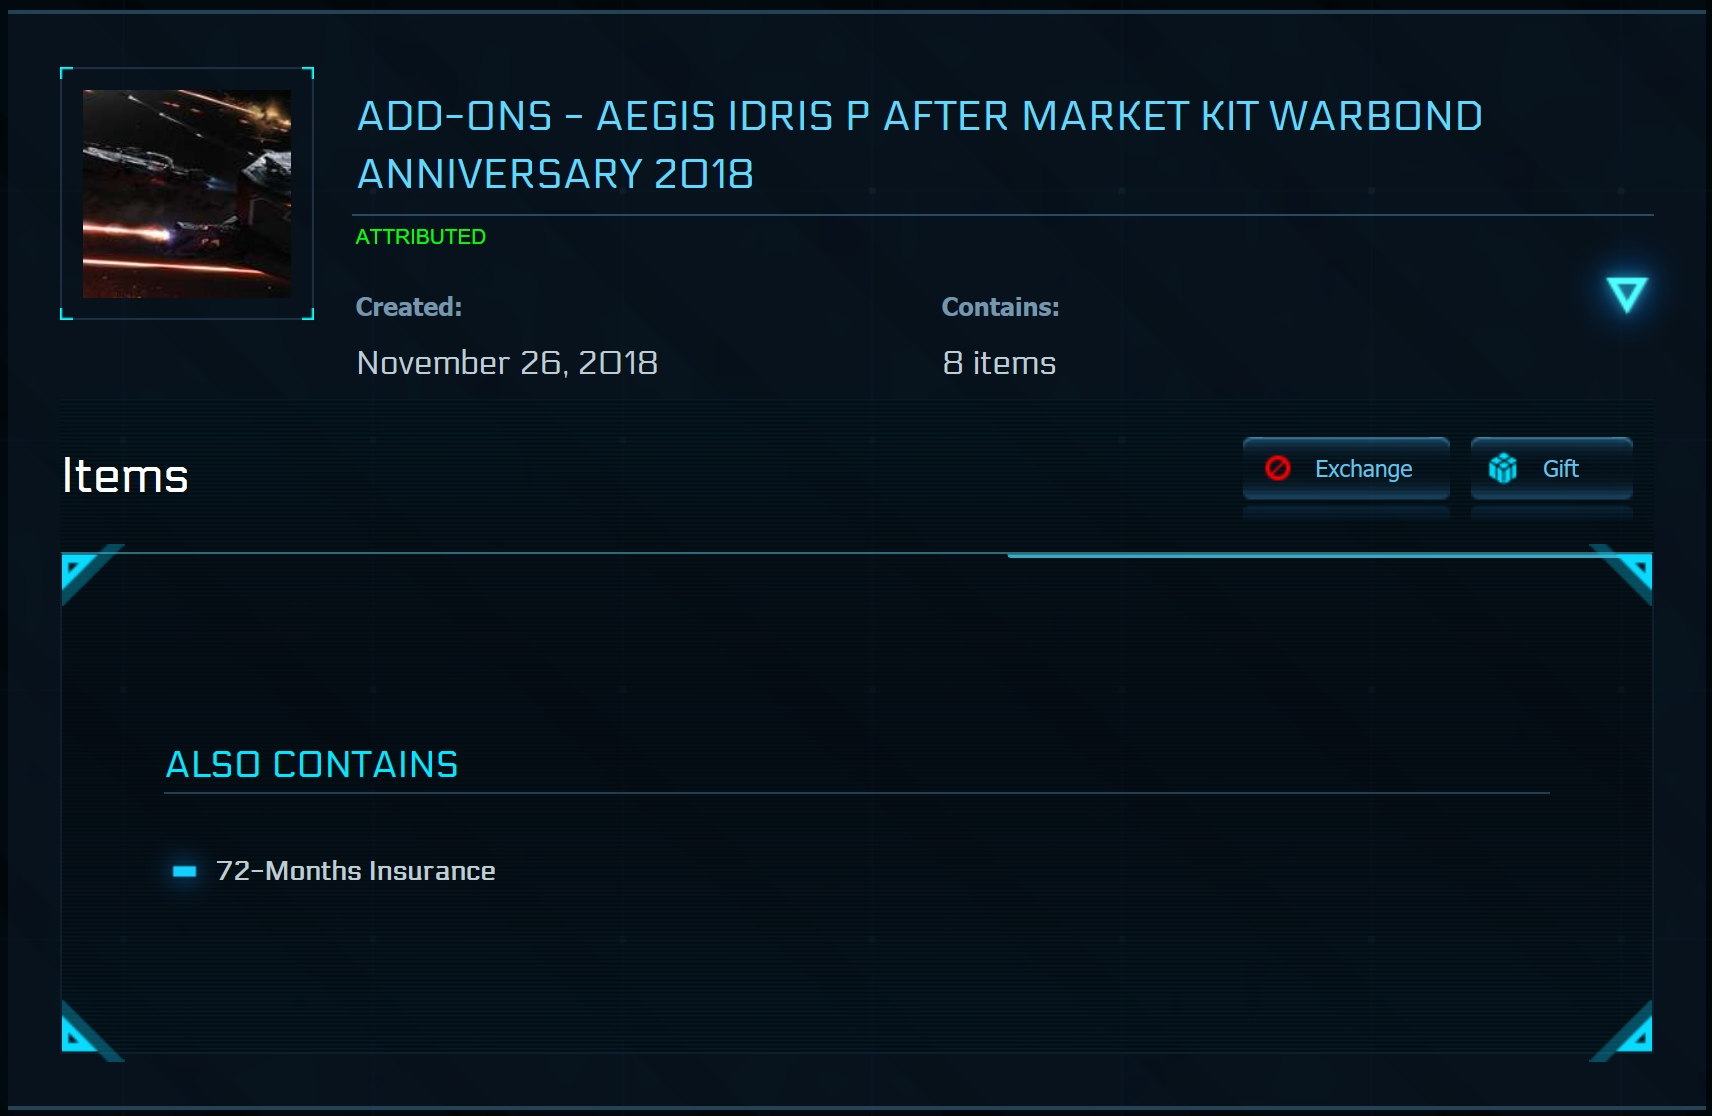Click the 8 items count text
1712x1116 pixels.
click(999, 363)
